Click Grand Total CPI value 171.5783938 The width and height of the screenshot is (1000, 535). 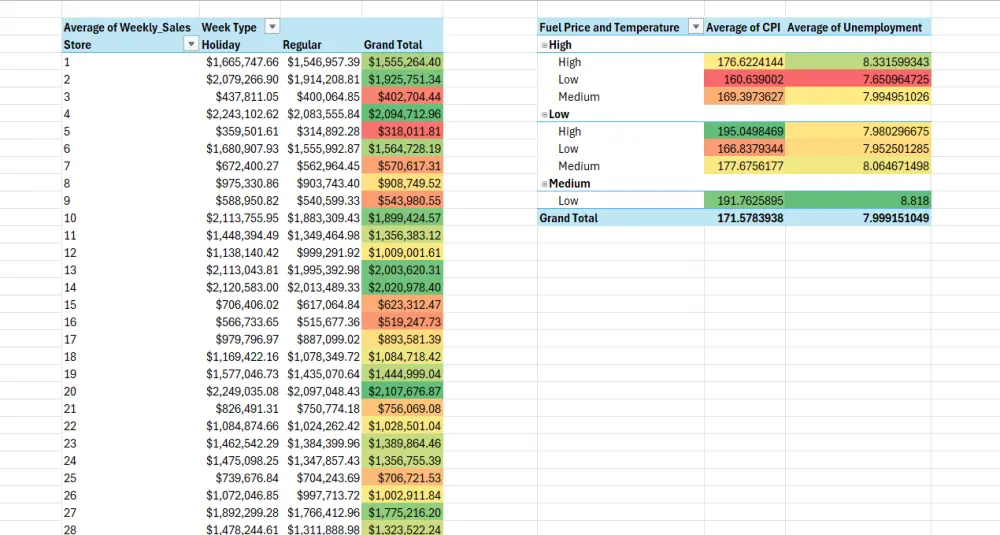(x=745, y=218)
